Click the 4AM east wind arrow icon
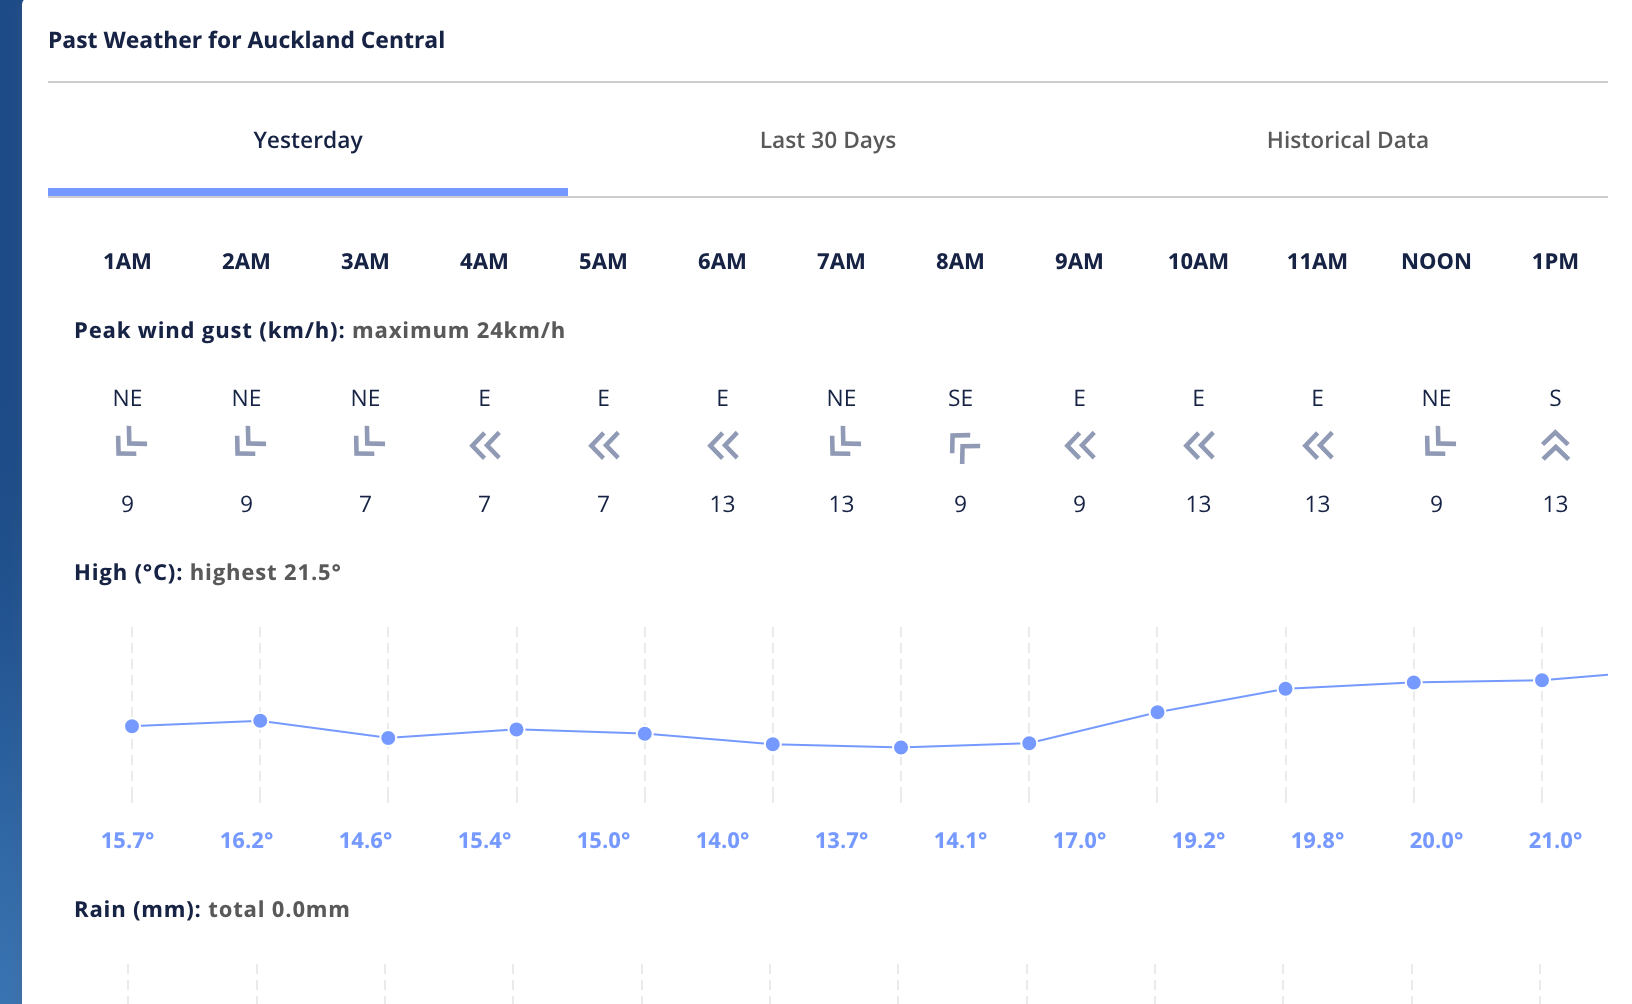Image resolution: width=1632 pixels, height=1004 pixels. 485,445
